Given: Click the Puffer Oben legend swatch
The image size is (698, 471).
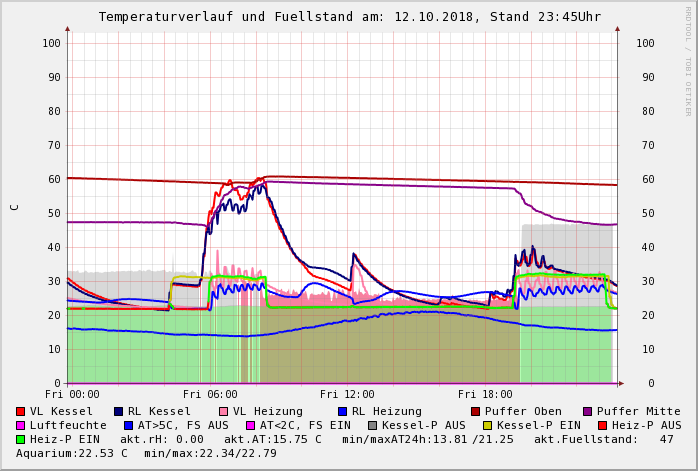Looking at the screenshot, I should 476,411.
